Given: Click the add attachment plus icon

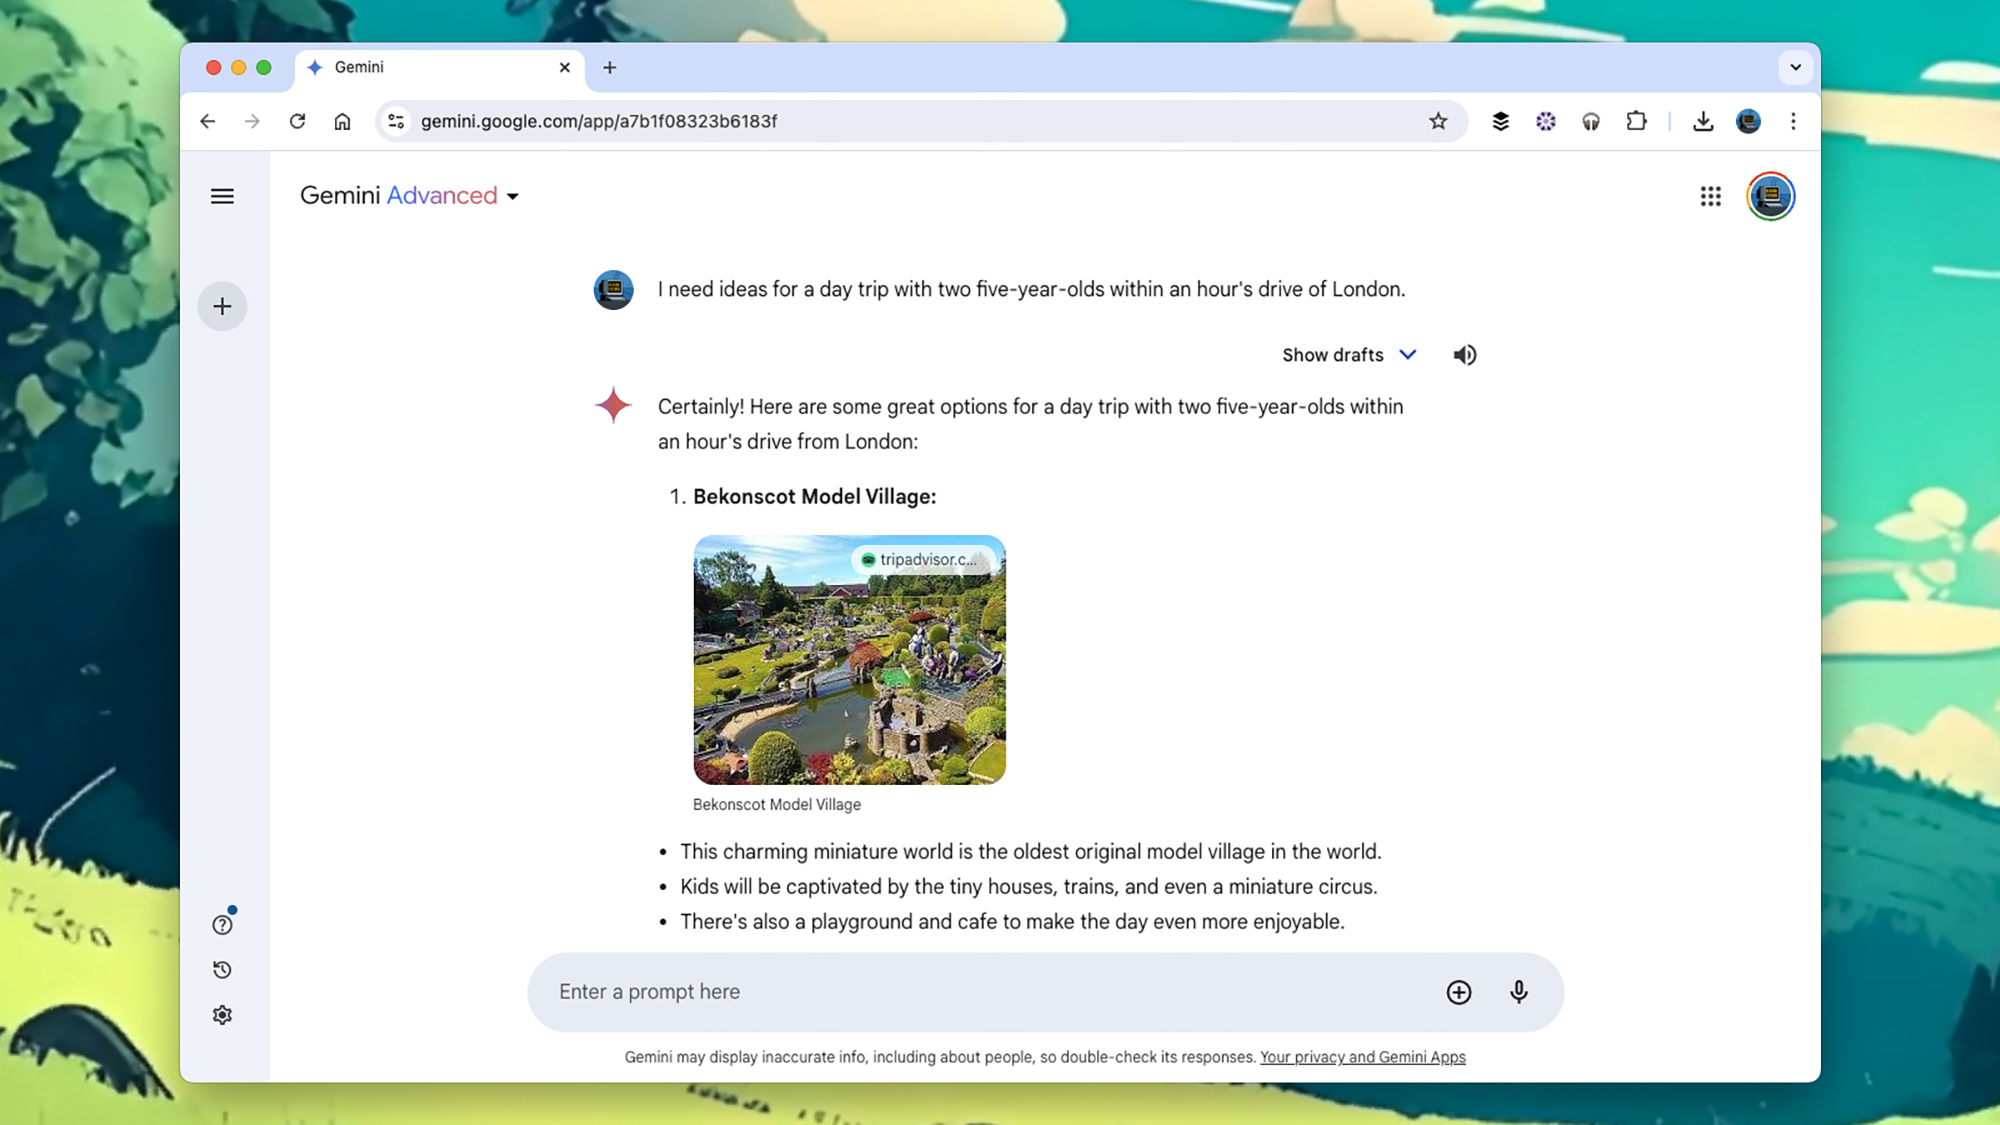Looking at the screenshot, I should (1459, 992).
